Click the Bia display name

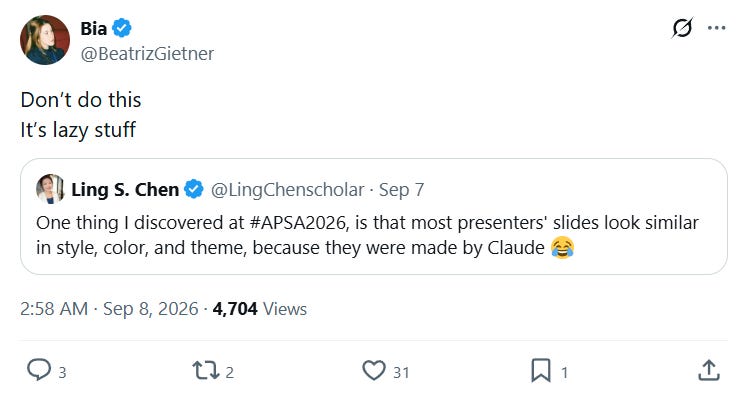pos(94,28)
